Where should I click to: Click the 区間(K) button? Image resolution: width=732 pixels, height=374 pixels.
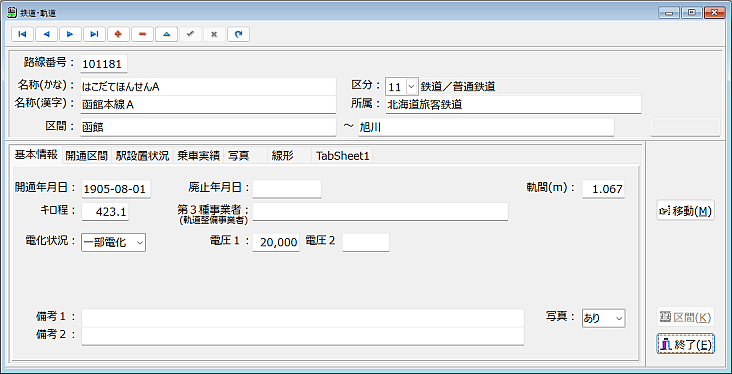[685, 318]
